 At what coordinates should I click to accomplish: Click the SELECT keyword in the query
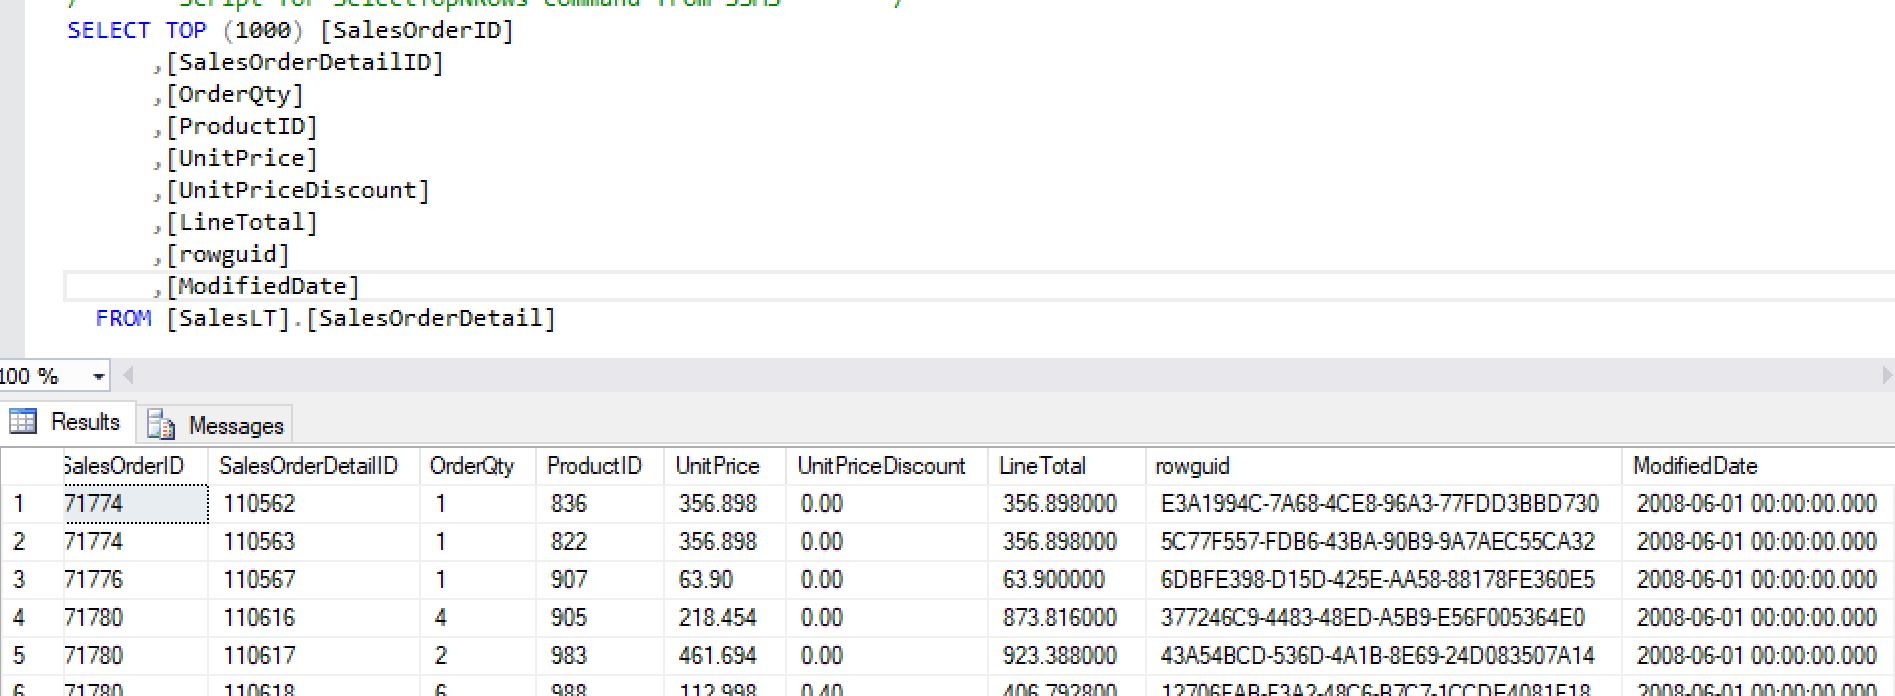(109, 30)
